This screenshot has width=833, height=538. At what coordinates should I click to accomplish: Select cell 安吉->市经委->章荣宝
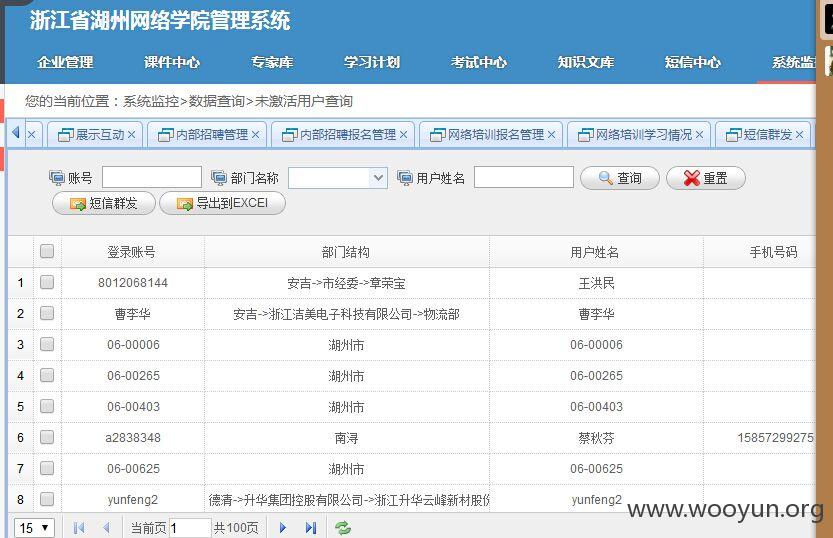346,283
